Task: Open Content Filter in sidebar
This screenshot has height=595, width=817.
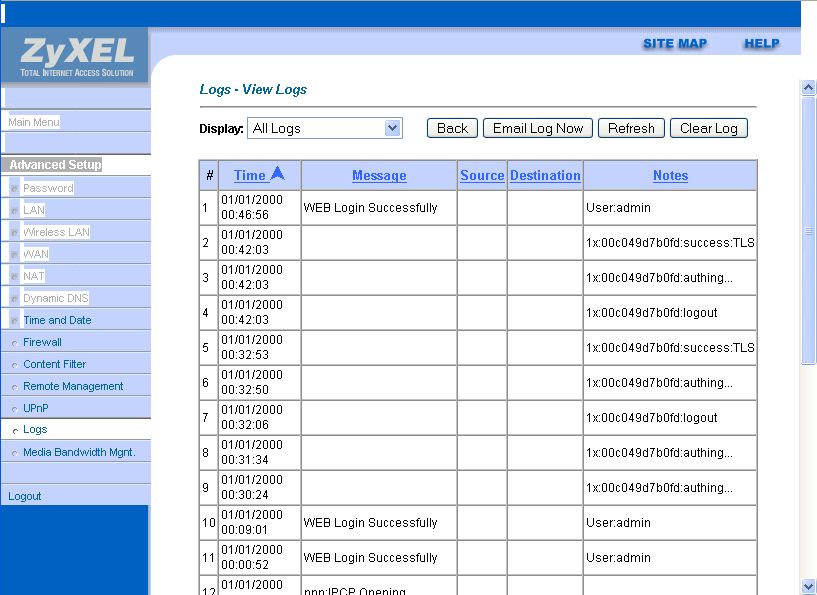Action: pyautogui.click(x=54, y=364)
